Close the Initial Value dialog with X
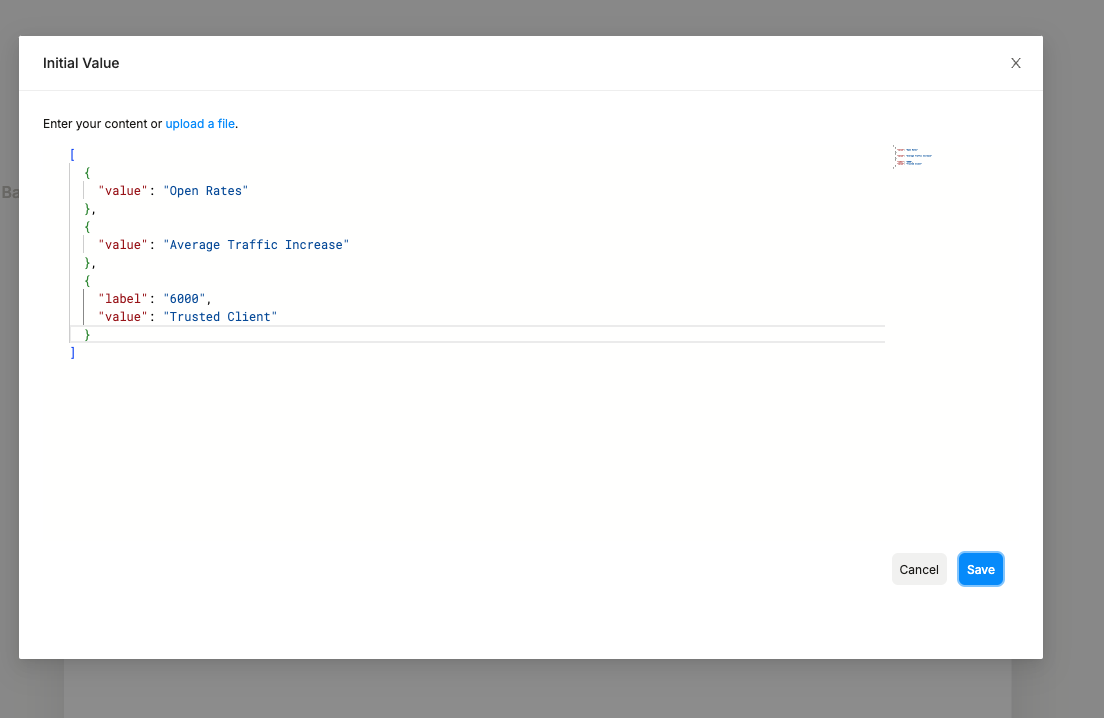1104x718 pixels. click(x=1015, y=63)
